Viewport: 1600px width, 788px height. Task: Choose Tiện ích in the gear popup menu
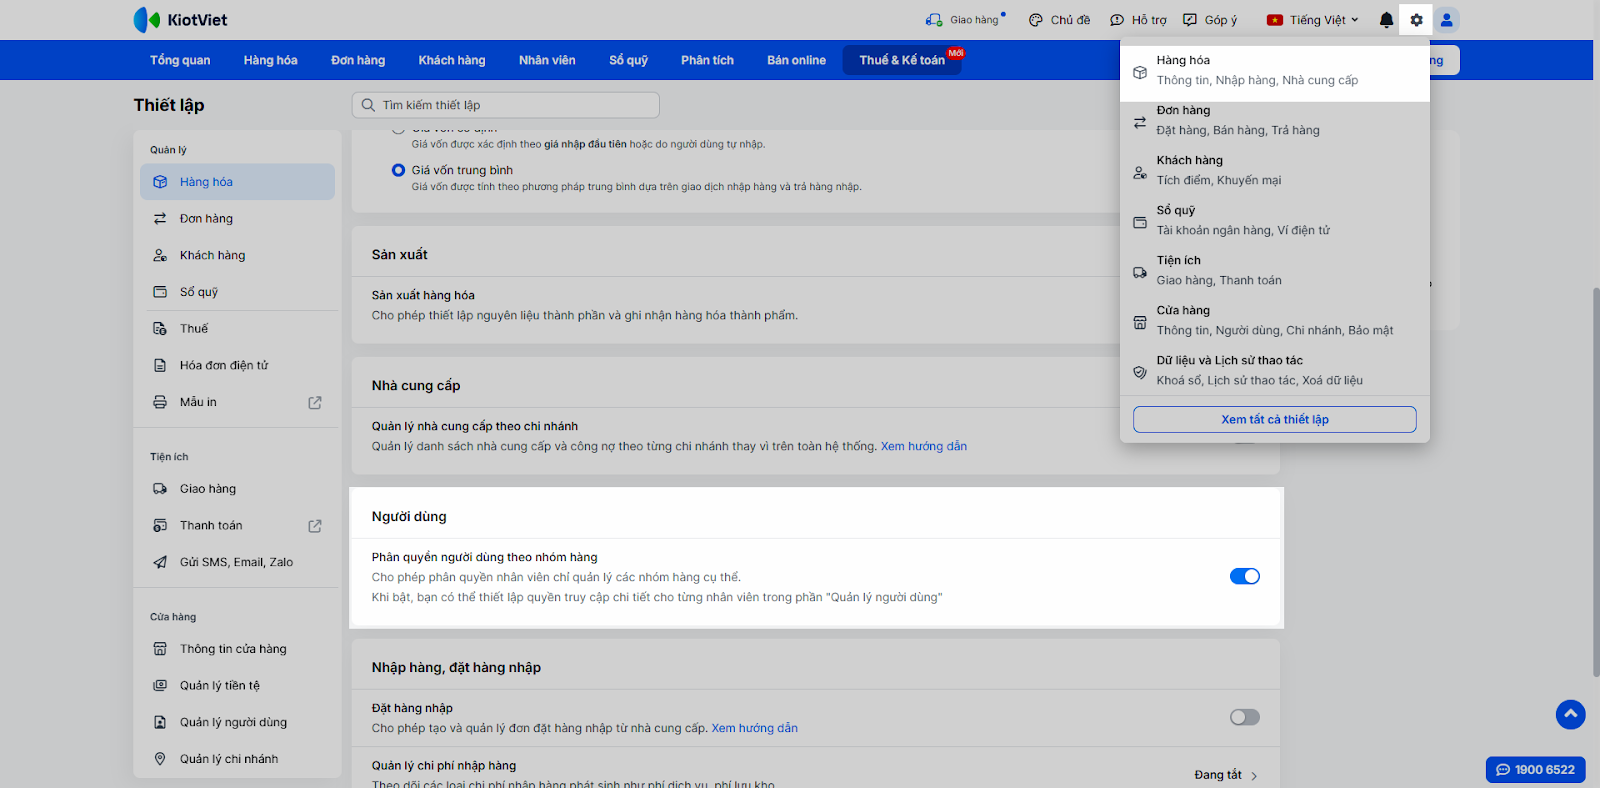click(1275, 271)
